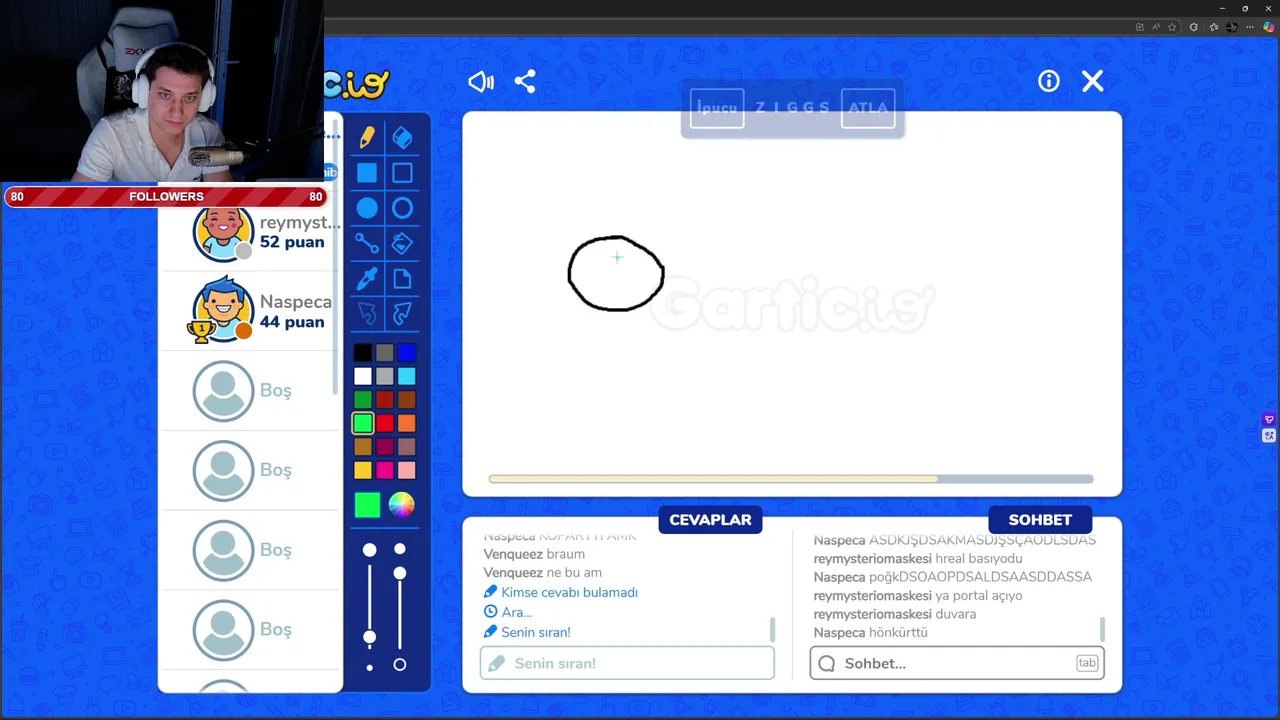Select the white color swatch
This screenshot has height=720, width=1280.
pyautogui.click(x=363, y=377)
